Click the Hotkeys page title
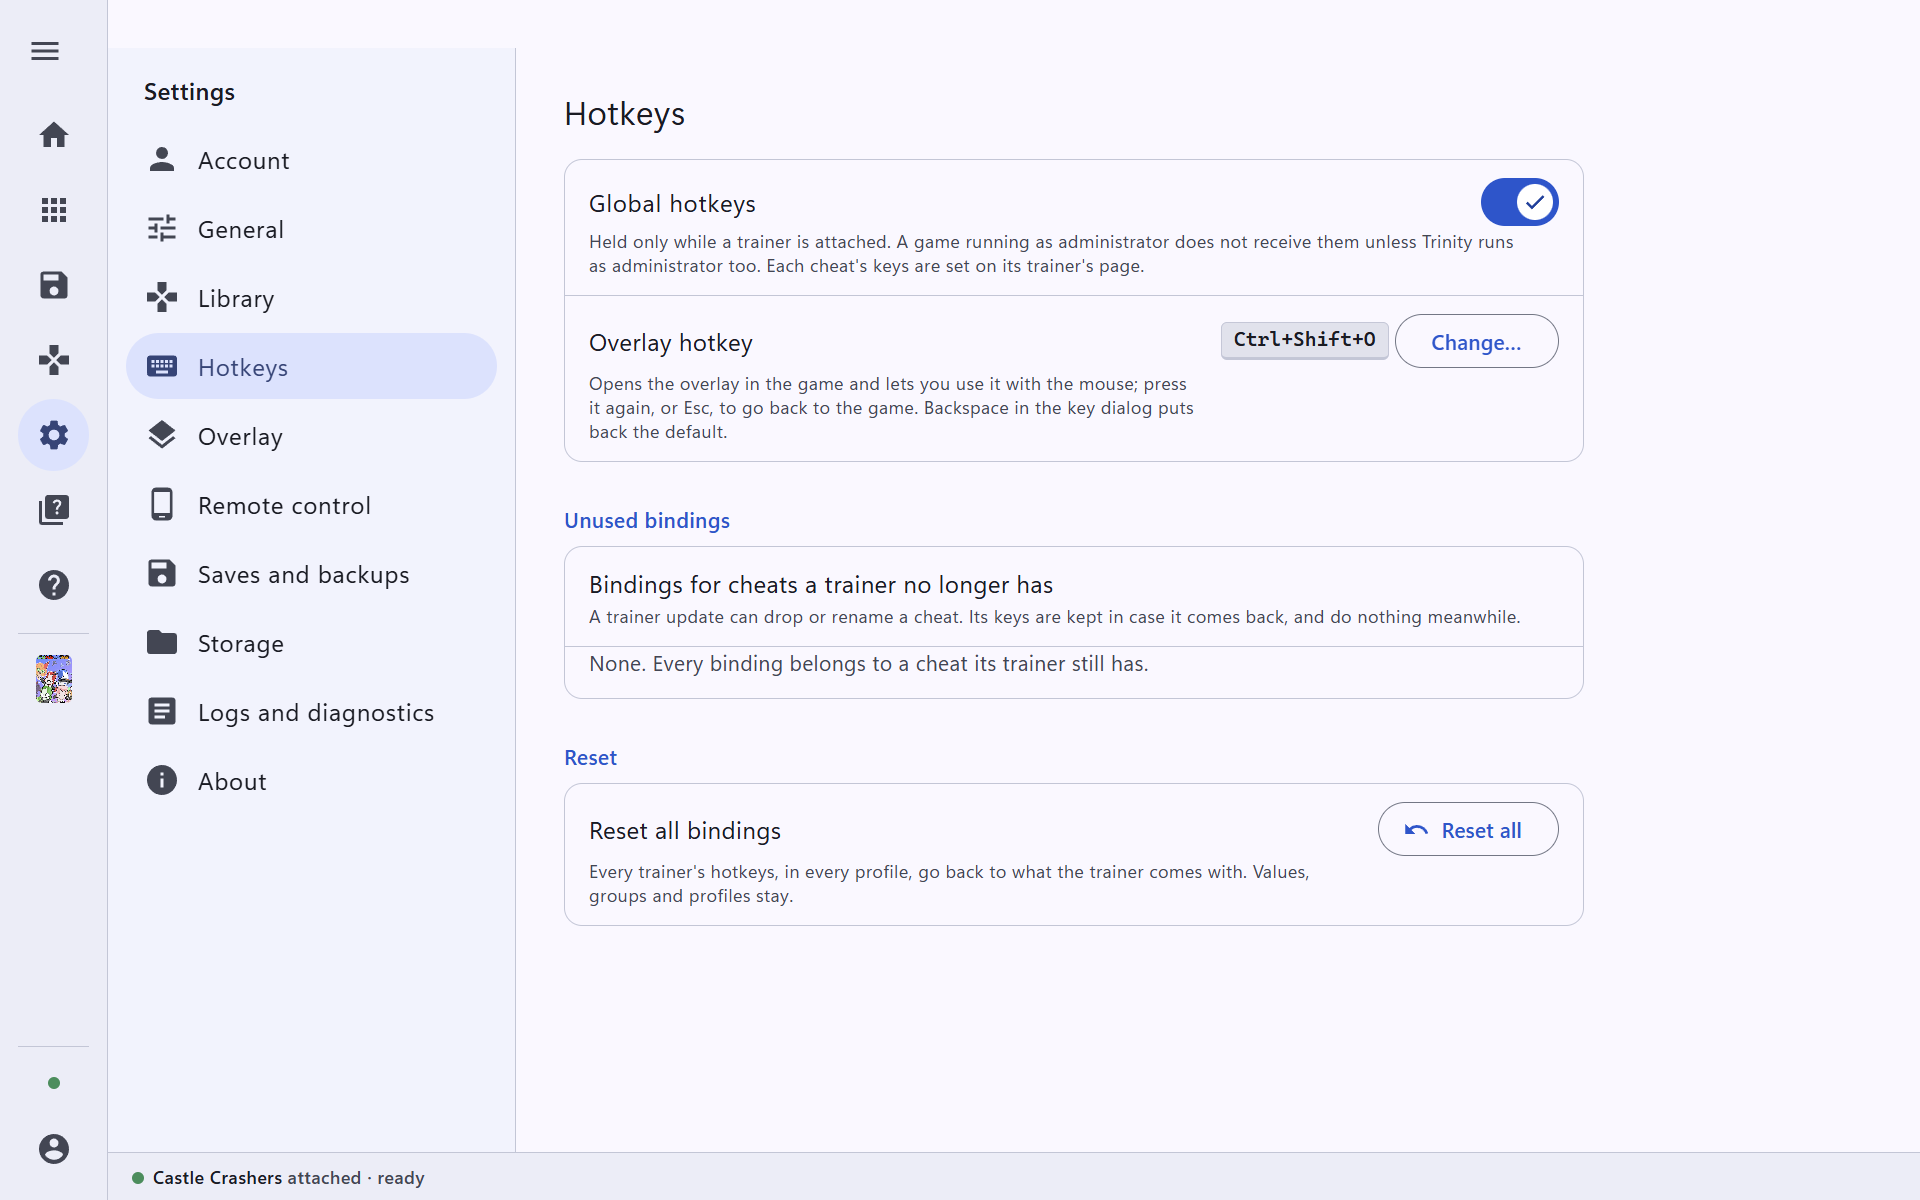1920x1200 pixels. point(624,114)
